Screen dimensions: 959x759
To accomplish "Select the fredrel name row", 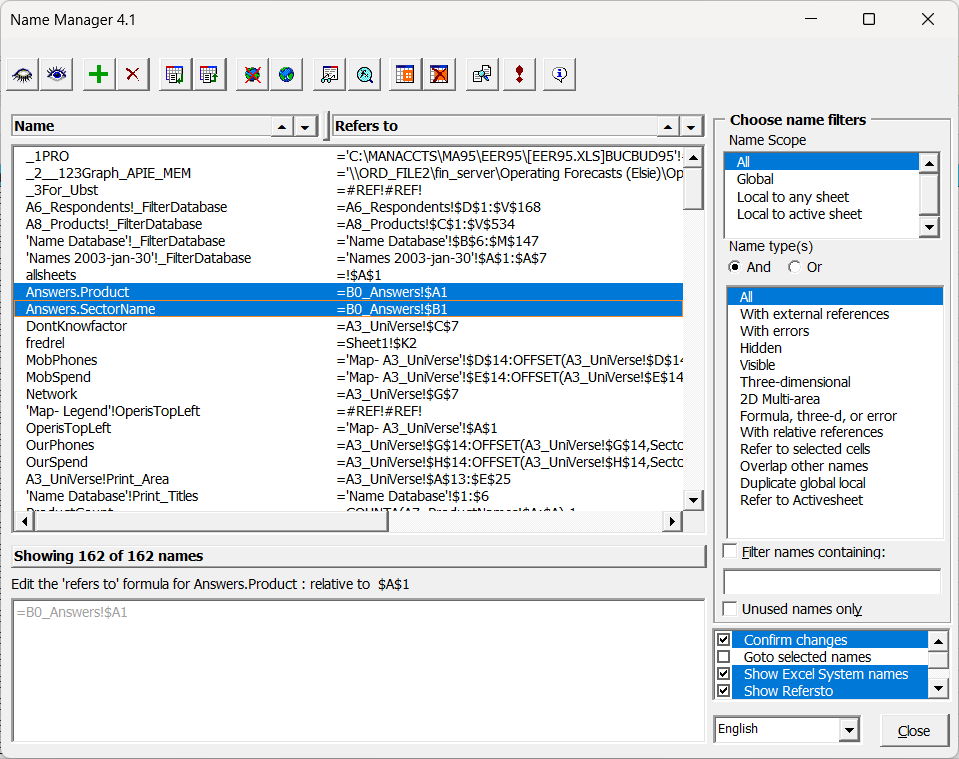I will [x=347, y=343].
